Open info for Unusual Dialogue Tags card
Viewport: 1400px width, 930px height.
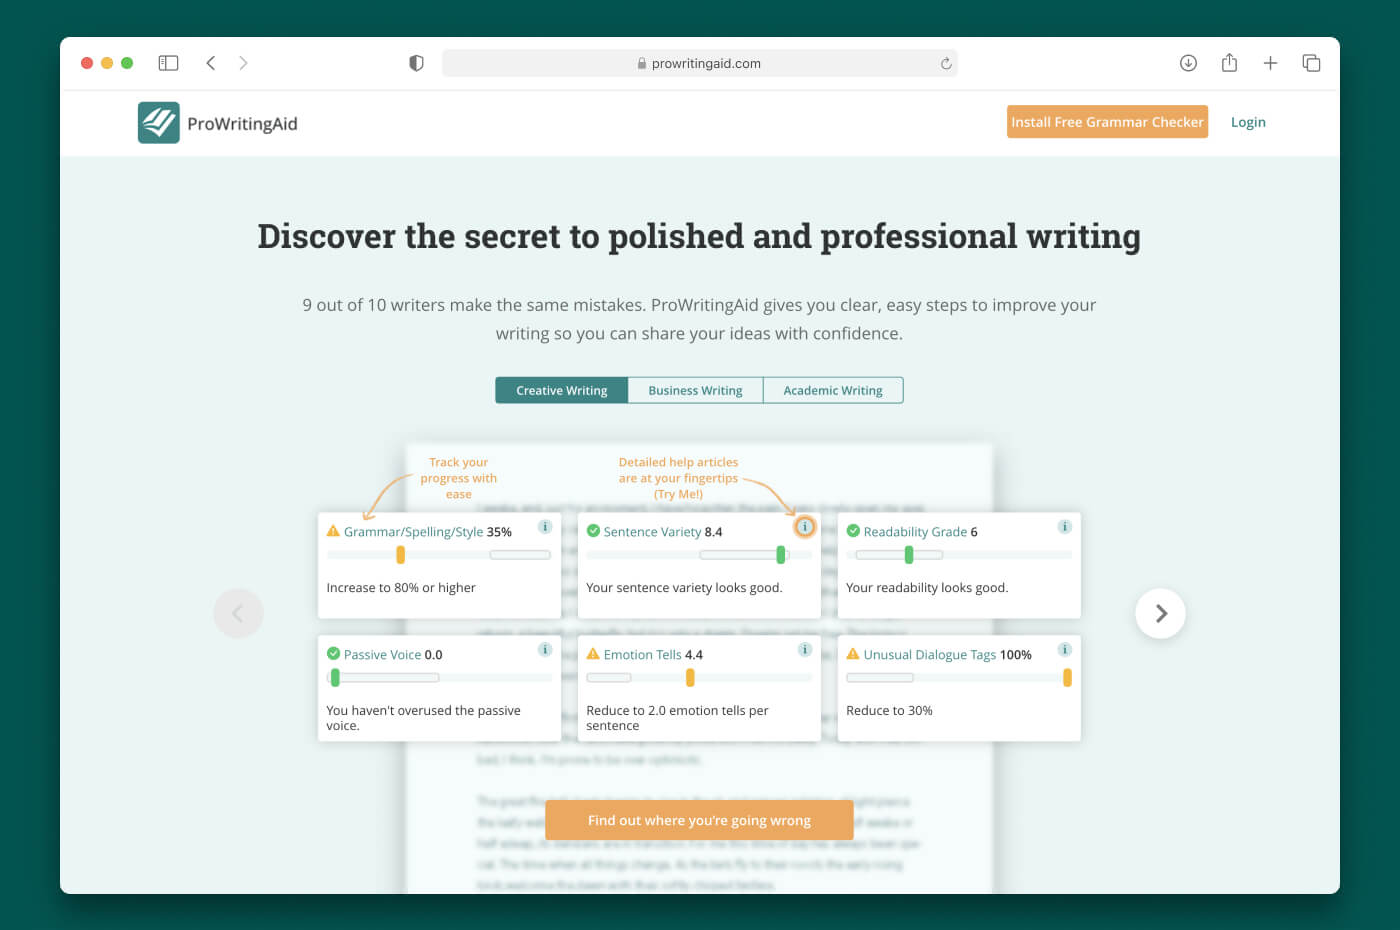click(x=1065, y=650)
